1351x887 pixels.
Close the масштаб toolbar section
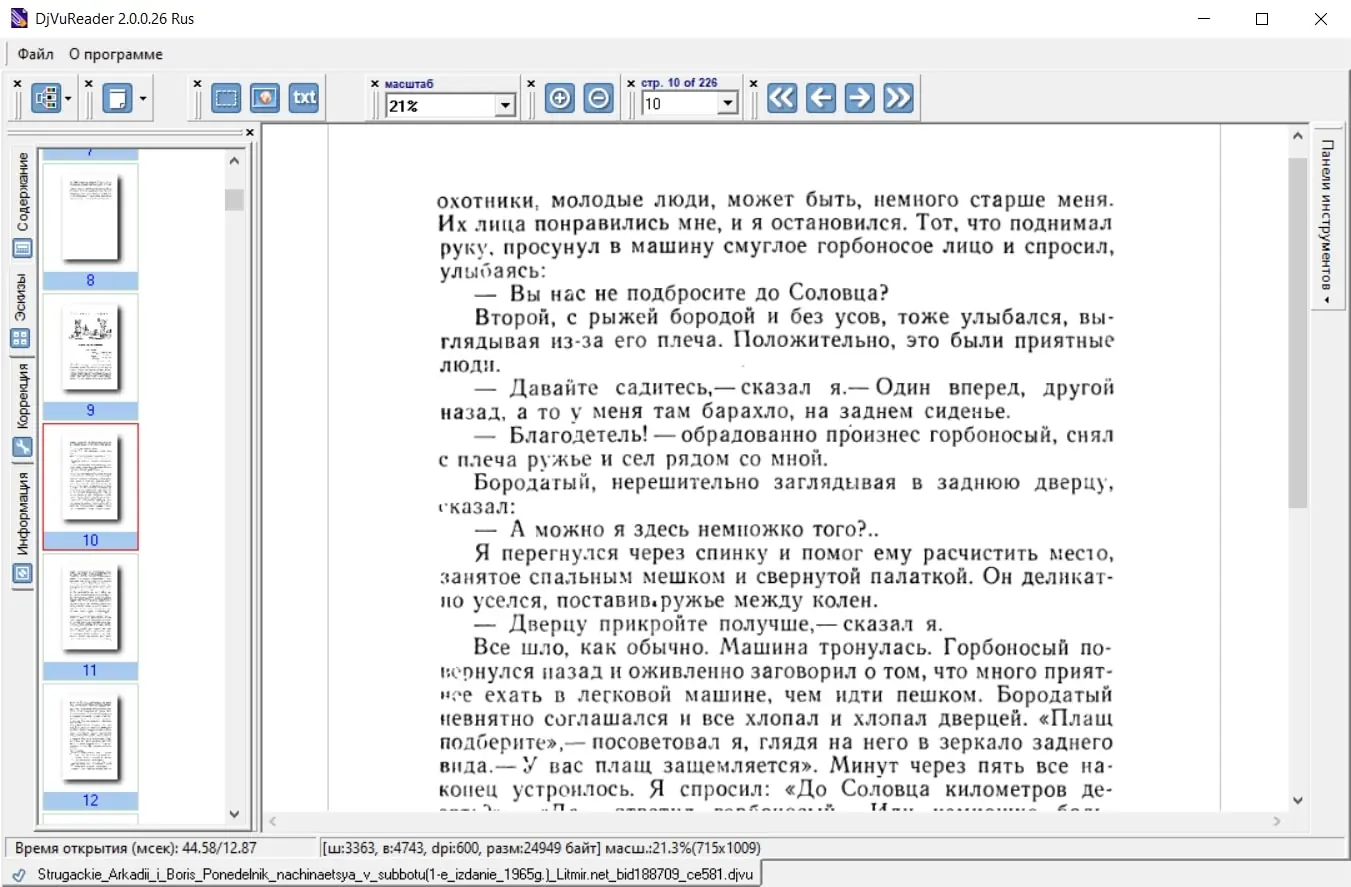click(x=375, y=84)
